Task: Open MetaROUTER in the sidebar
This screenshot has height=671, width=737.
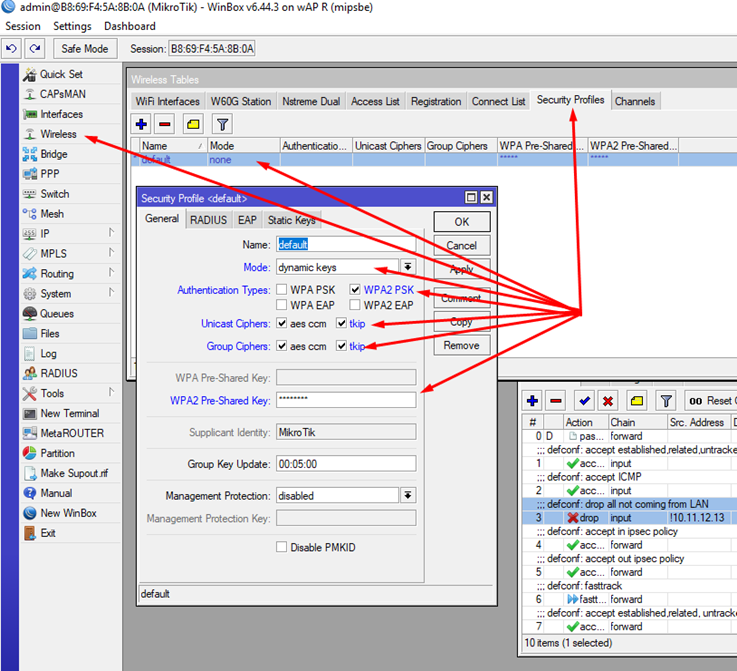Action: click(72, 433)
